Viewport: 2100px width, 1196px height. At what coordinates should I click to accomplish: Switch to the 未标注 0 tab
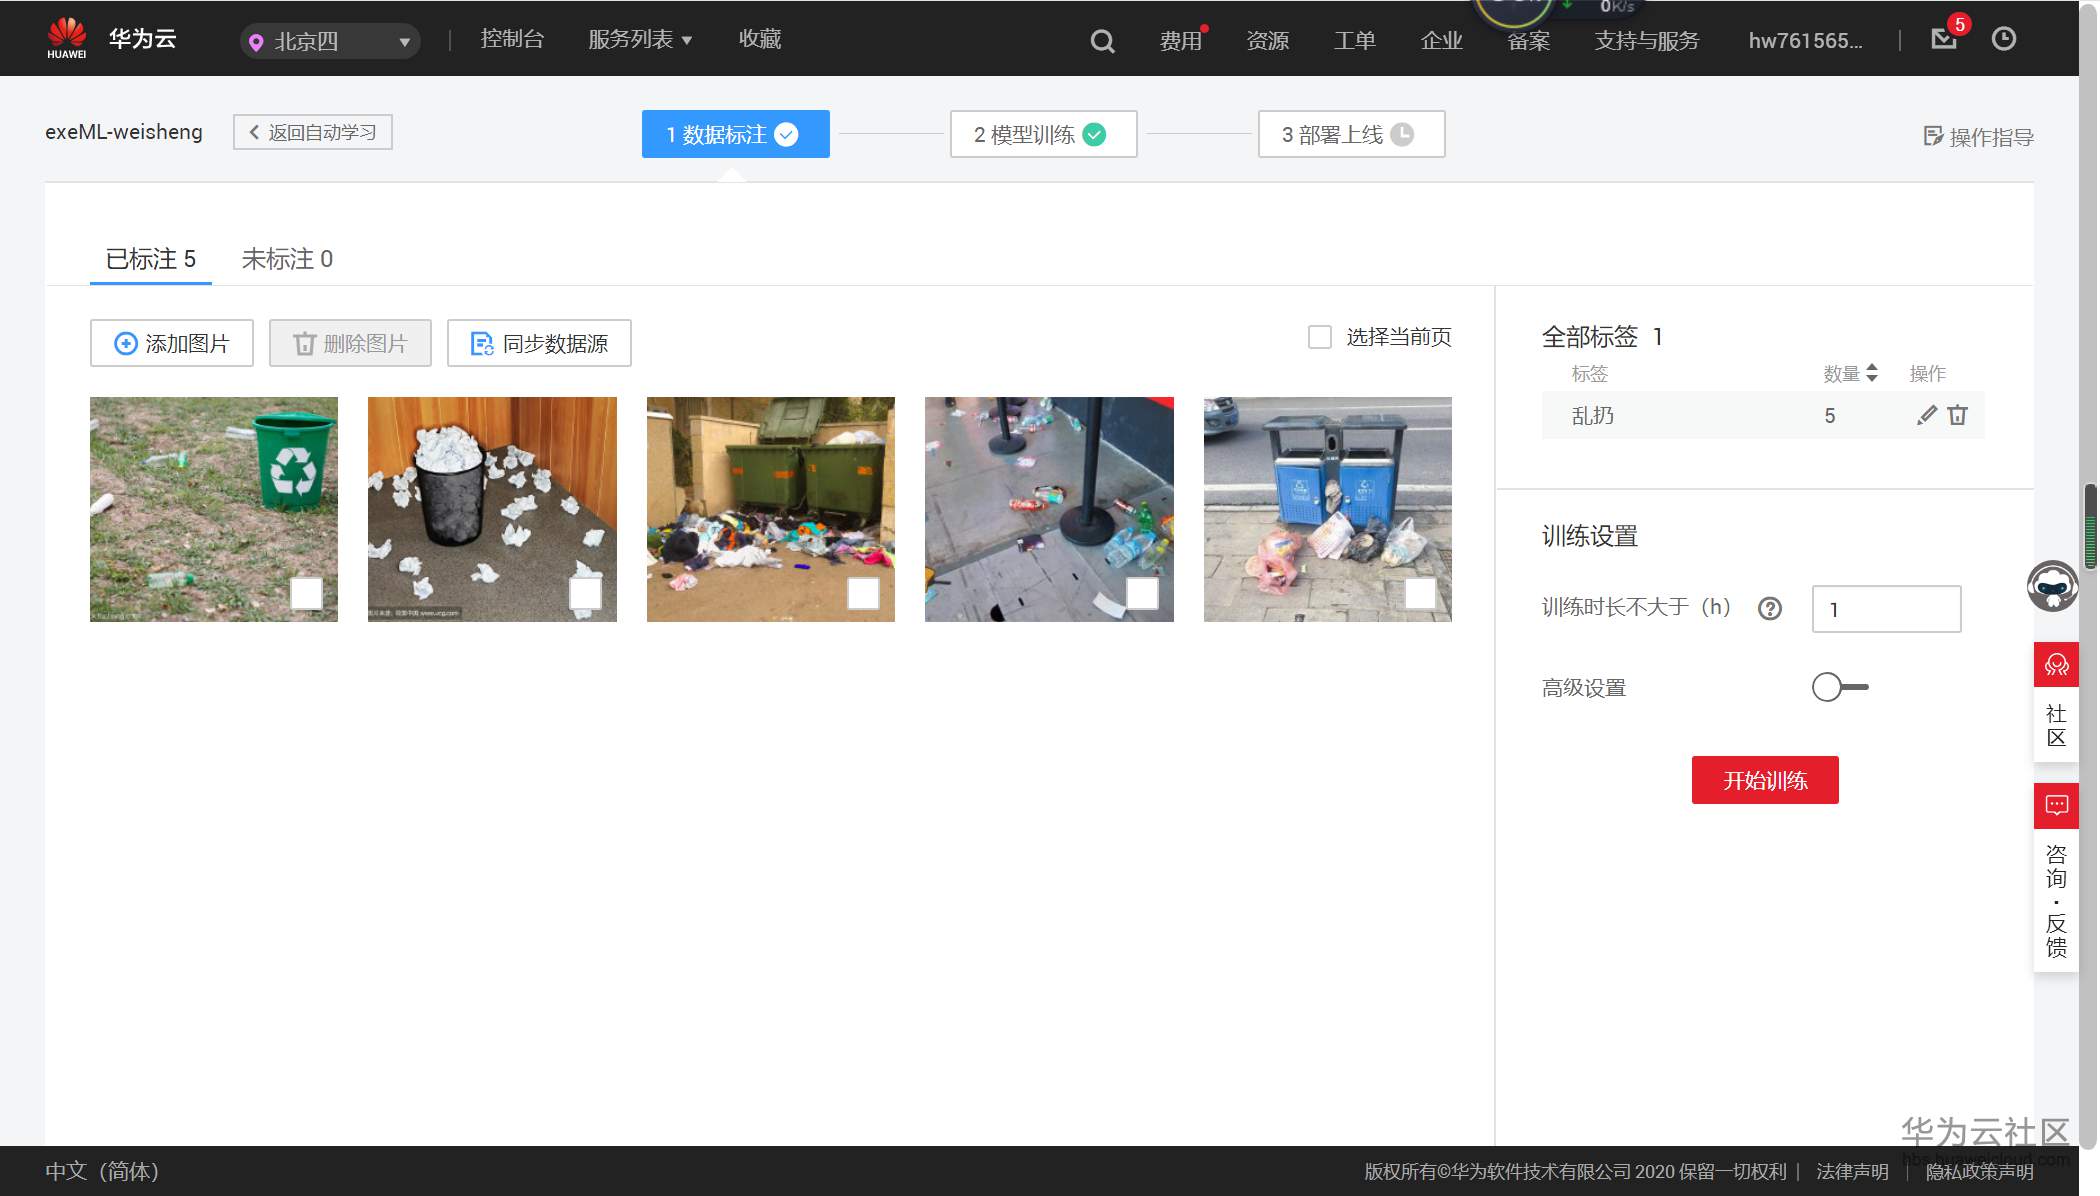287,259
